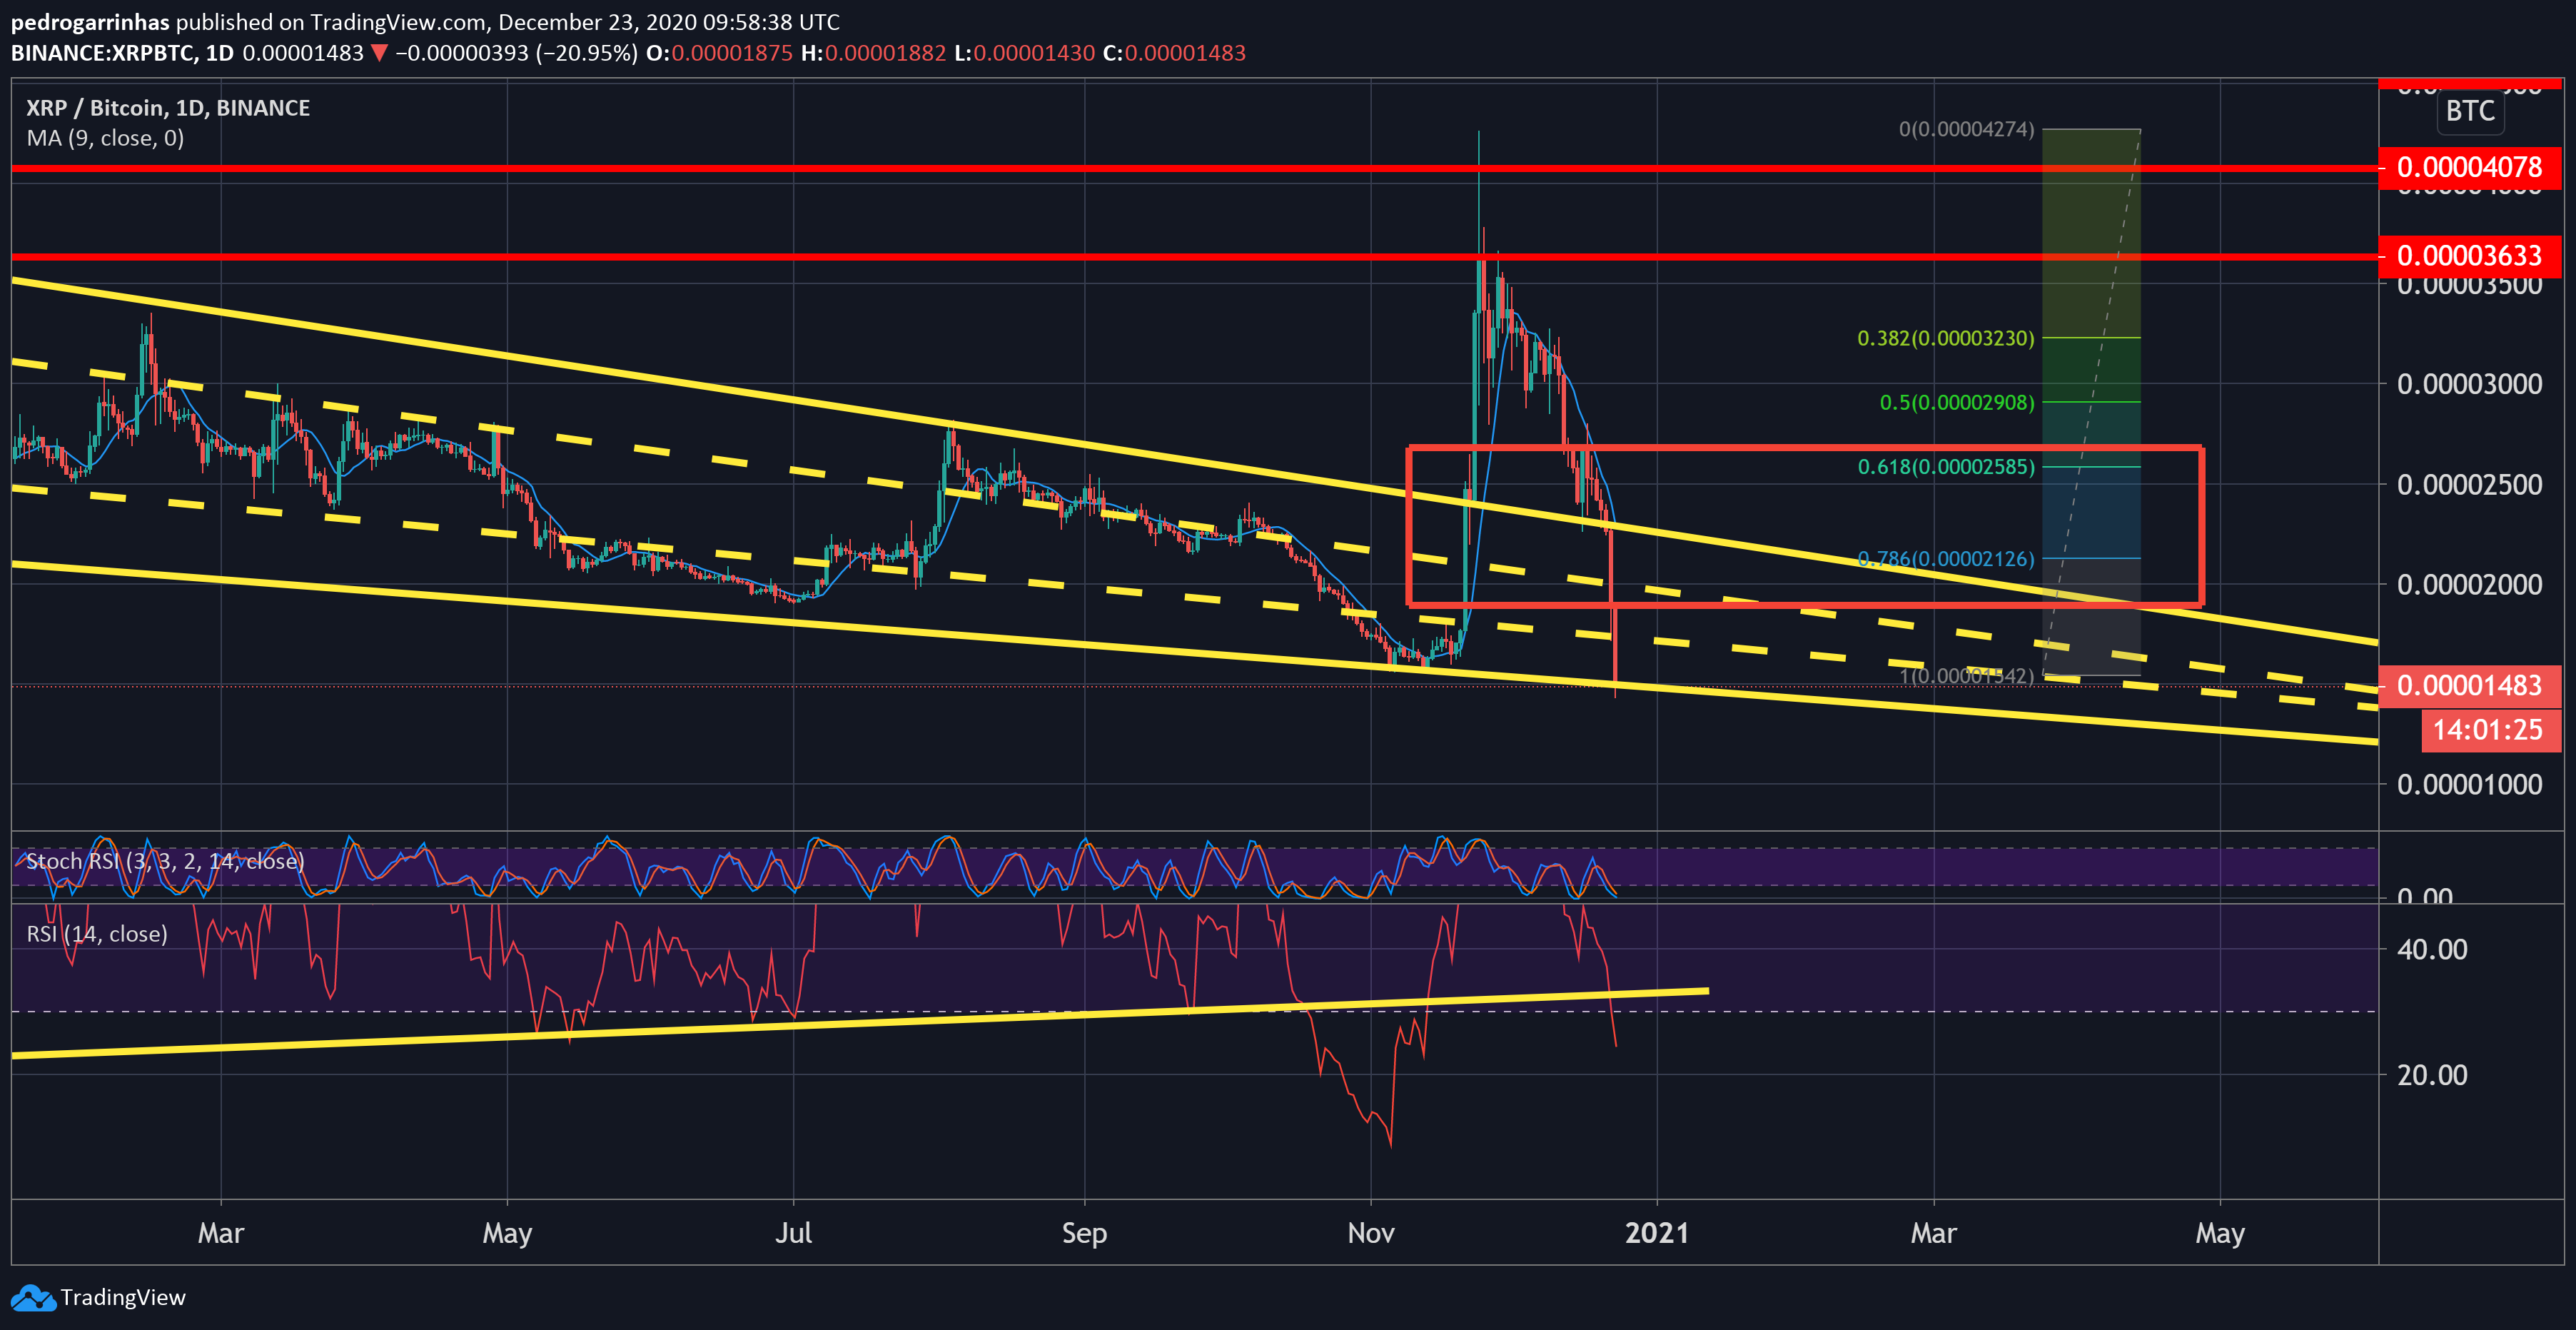This screenshot has height=1330, width=2576.
Task: Click the 0.00002500 price axis value
Action: [x=2469, y=485]
